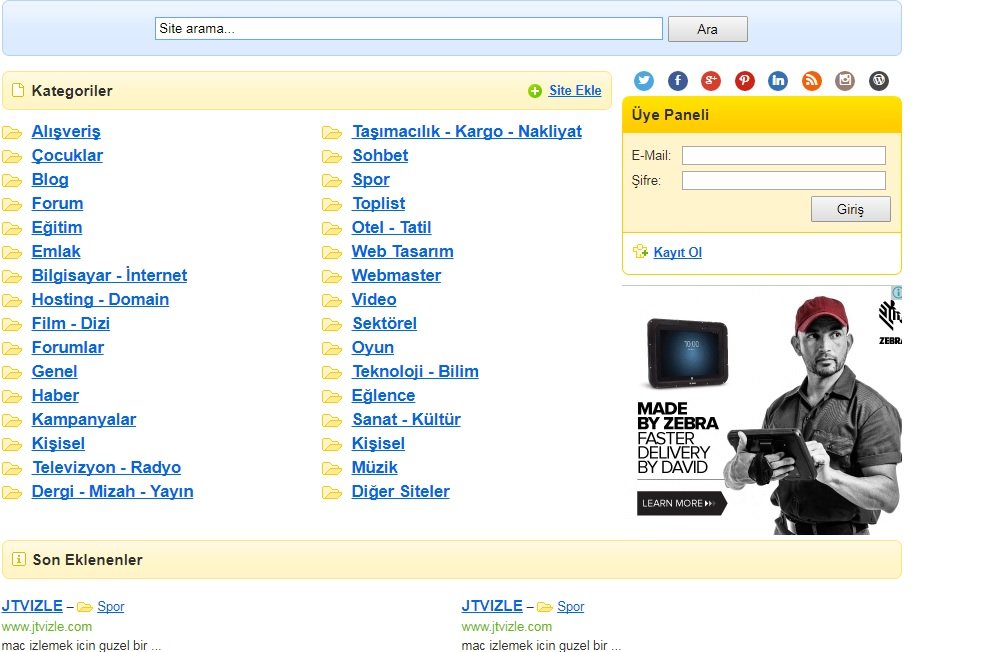983x652 pixels.
Task: Click the folder icon beside Toplist
Action: point(332,204)
